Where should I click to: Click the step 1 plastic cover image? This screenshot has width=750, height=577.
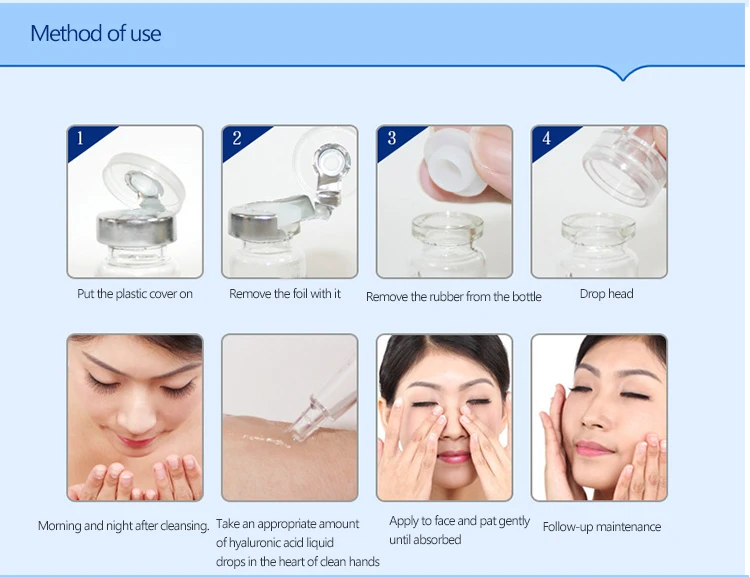click(135, 201)
